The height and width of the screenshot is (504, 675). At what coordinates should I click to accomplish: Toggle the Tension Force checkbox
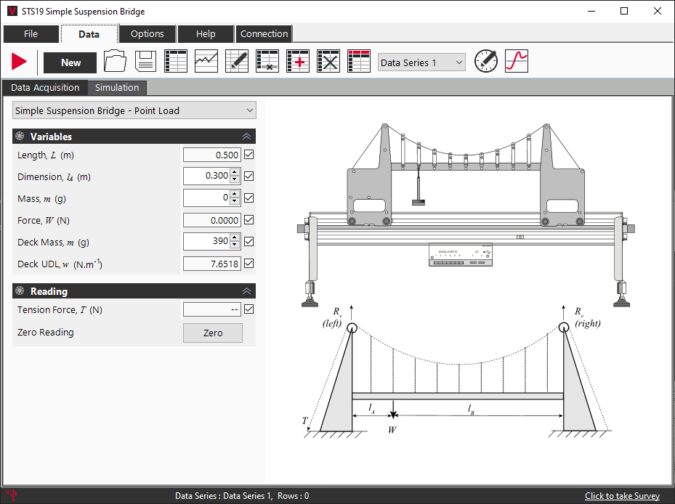point(249,309)
